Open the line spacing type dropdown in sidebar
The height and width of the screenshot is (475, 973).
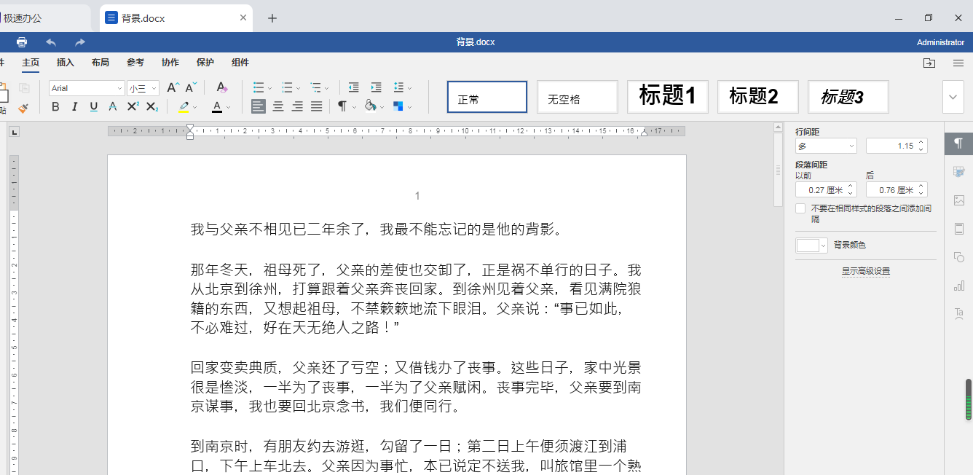pyautogui.click(x=826, y=146)
